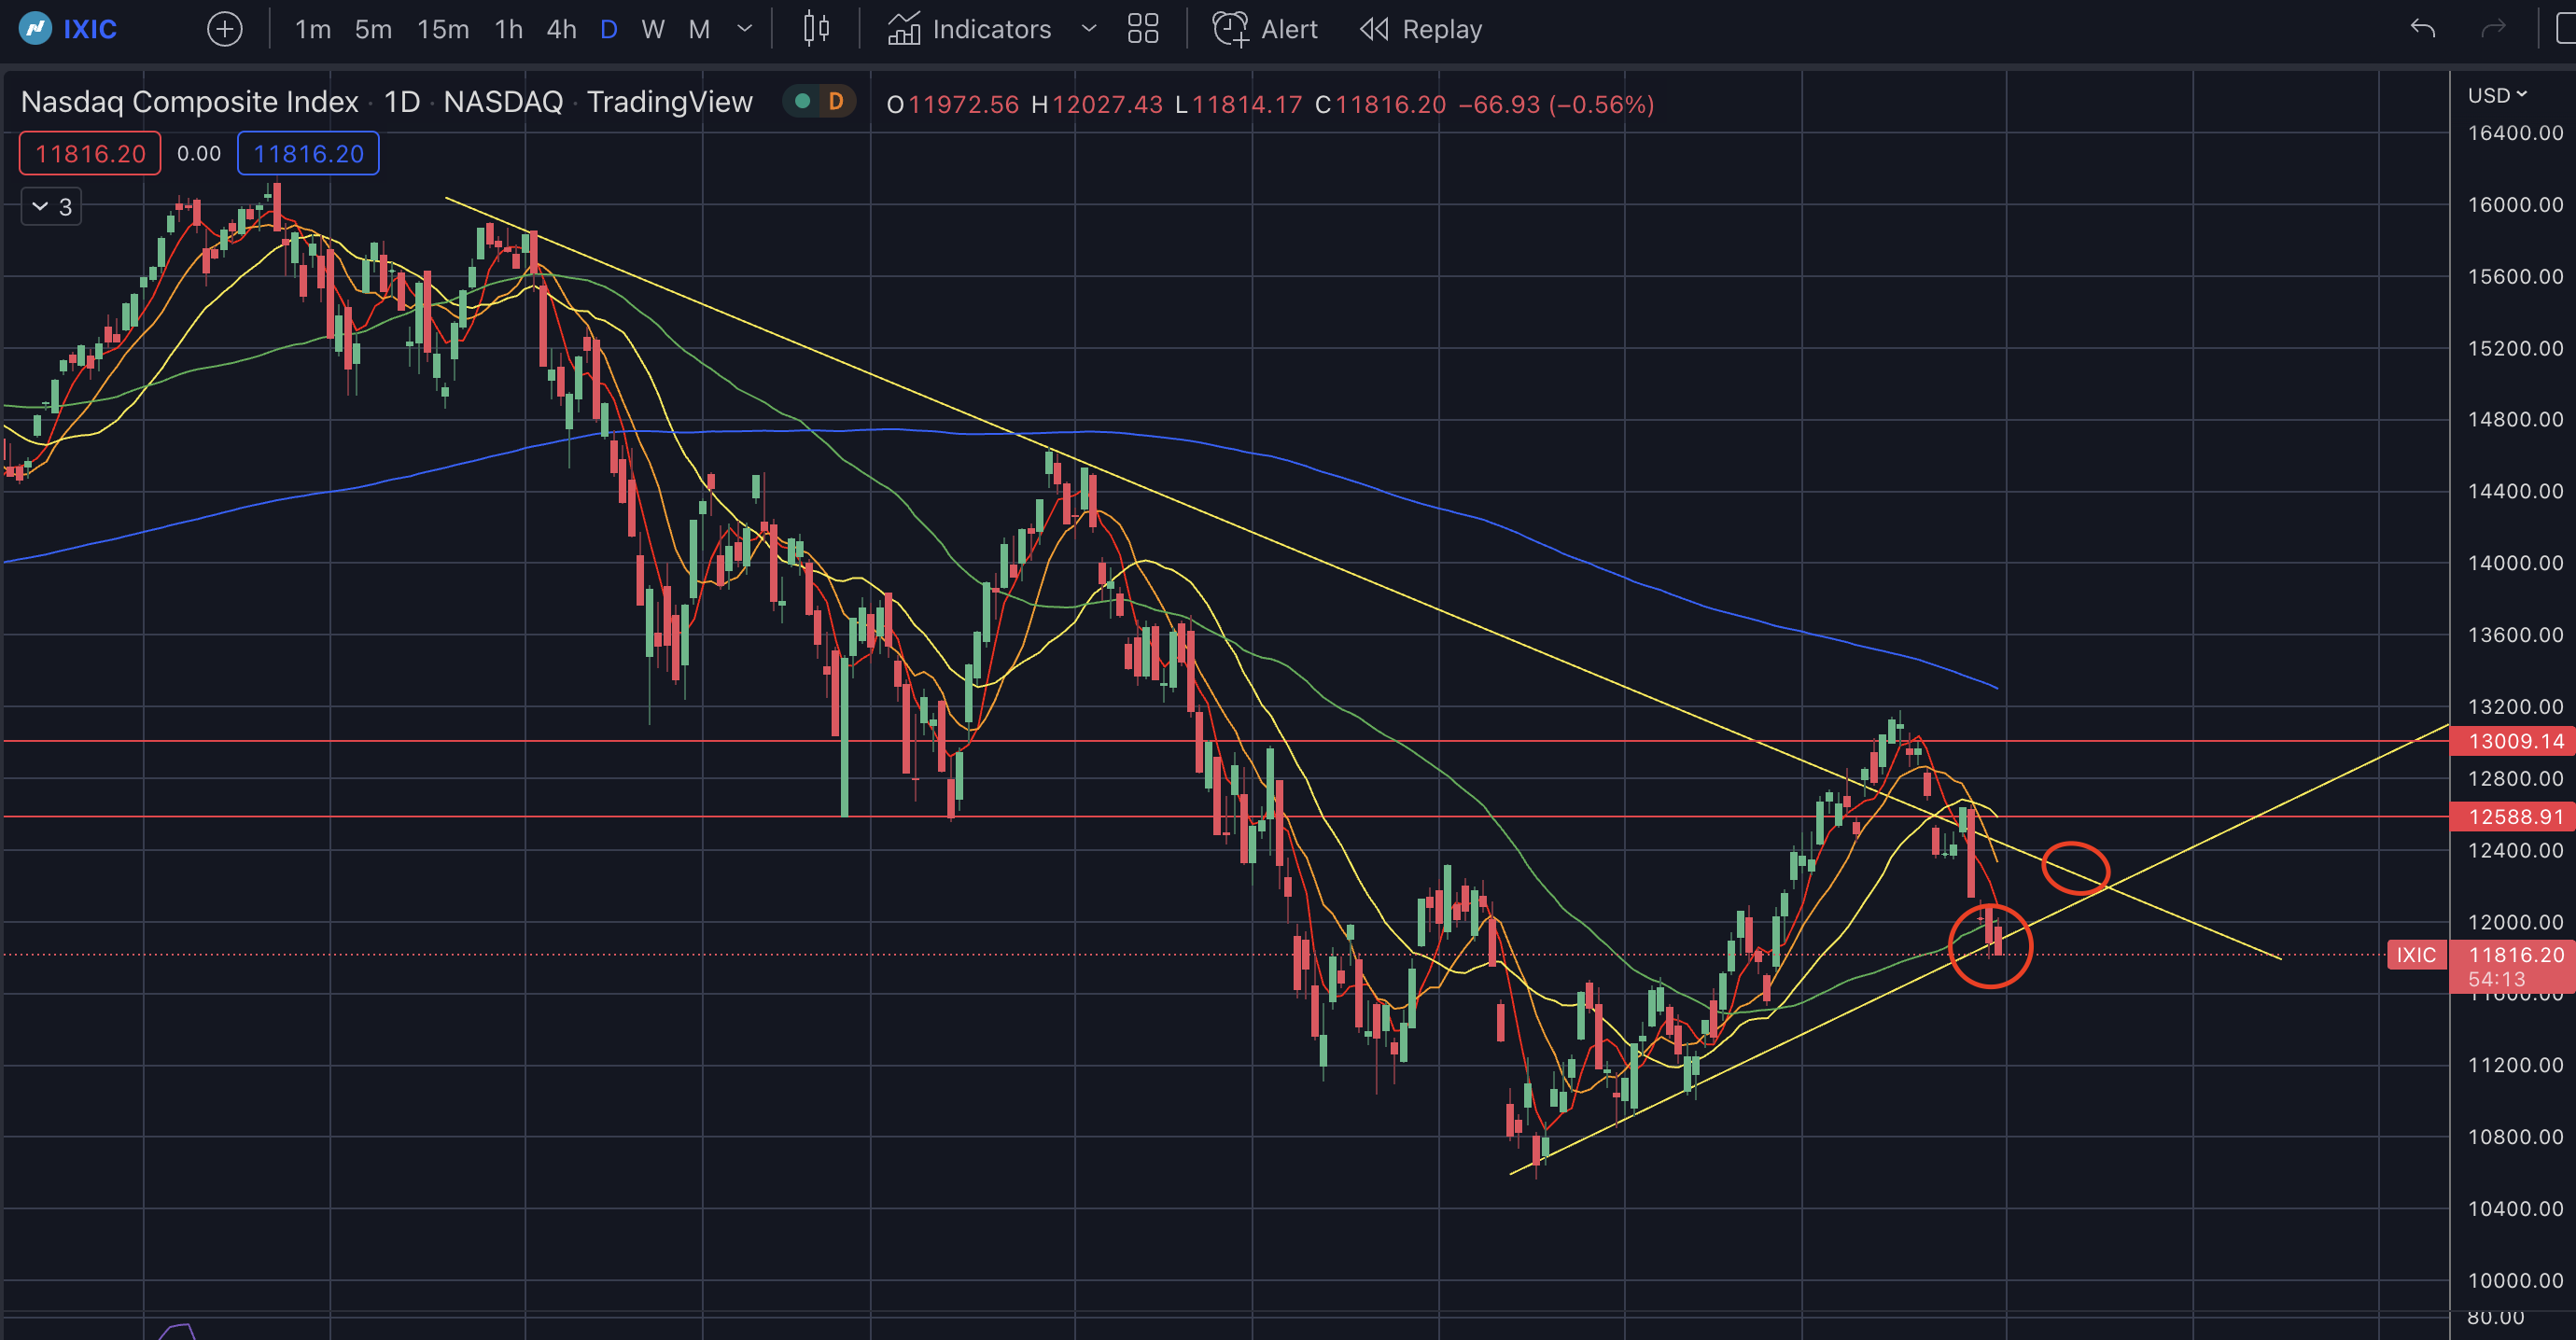Viewport: 2576px width, 1340px height.
Task: Click the red 11816.20 sell price button
Action: [90, 154]
